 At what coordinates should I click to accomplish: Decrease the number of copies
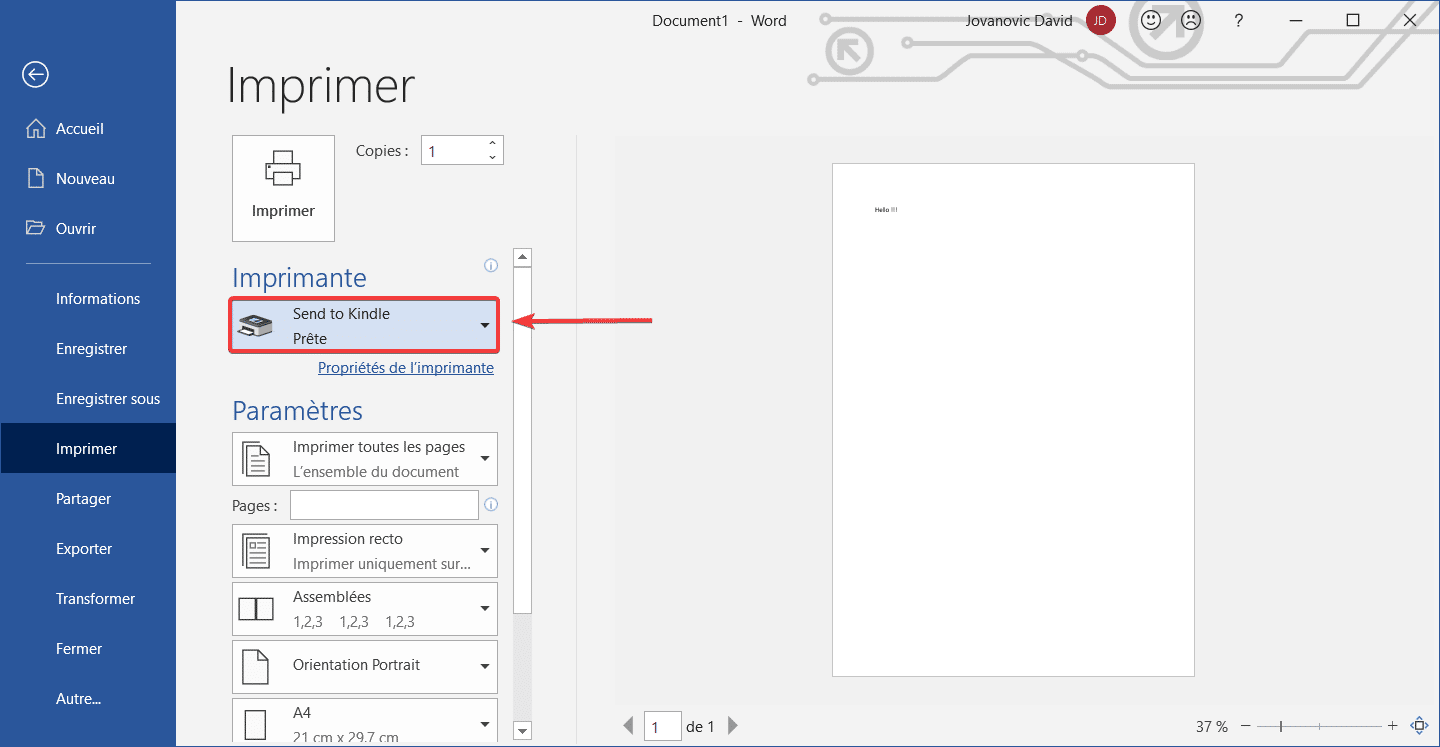(492, 158)
